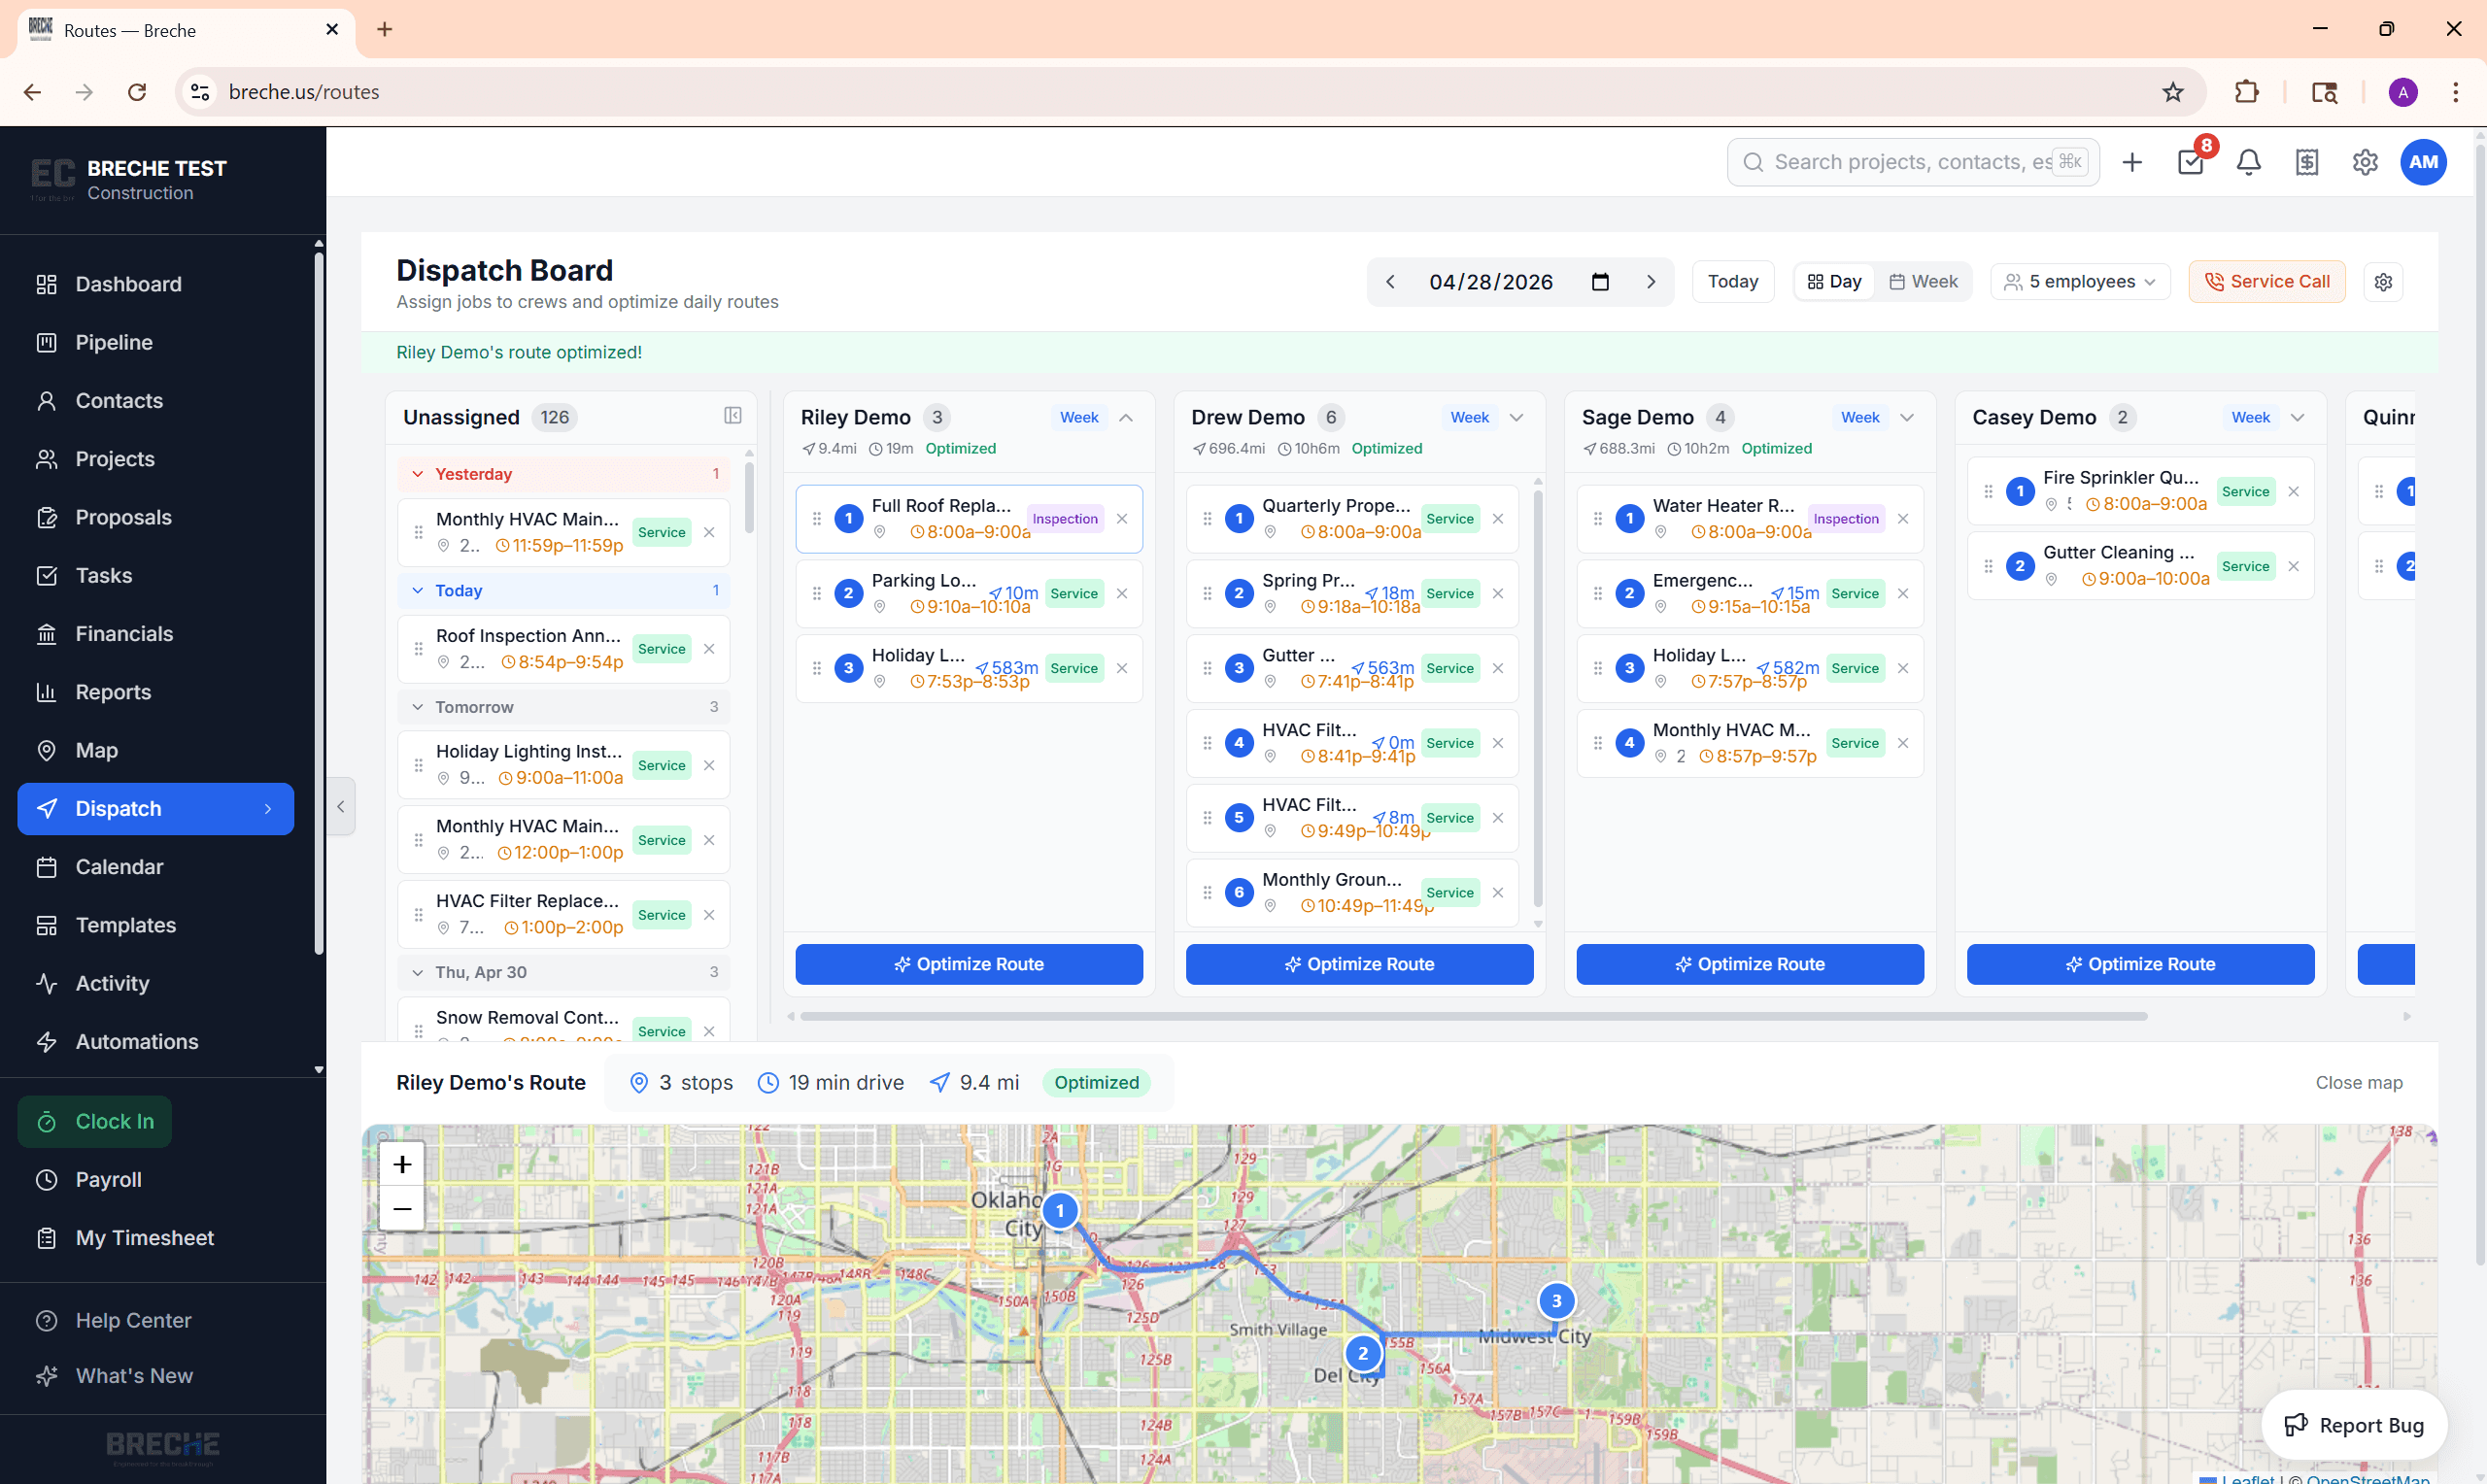Click the Today button
The width and height of the screenshot is (2487, 1484).
pyautogui.click(x=1733, y=282)
